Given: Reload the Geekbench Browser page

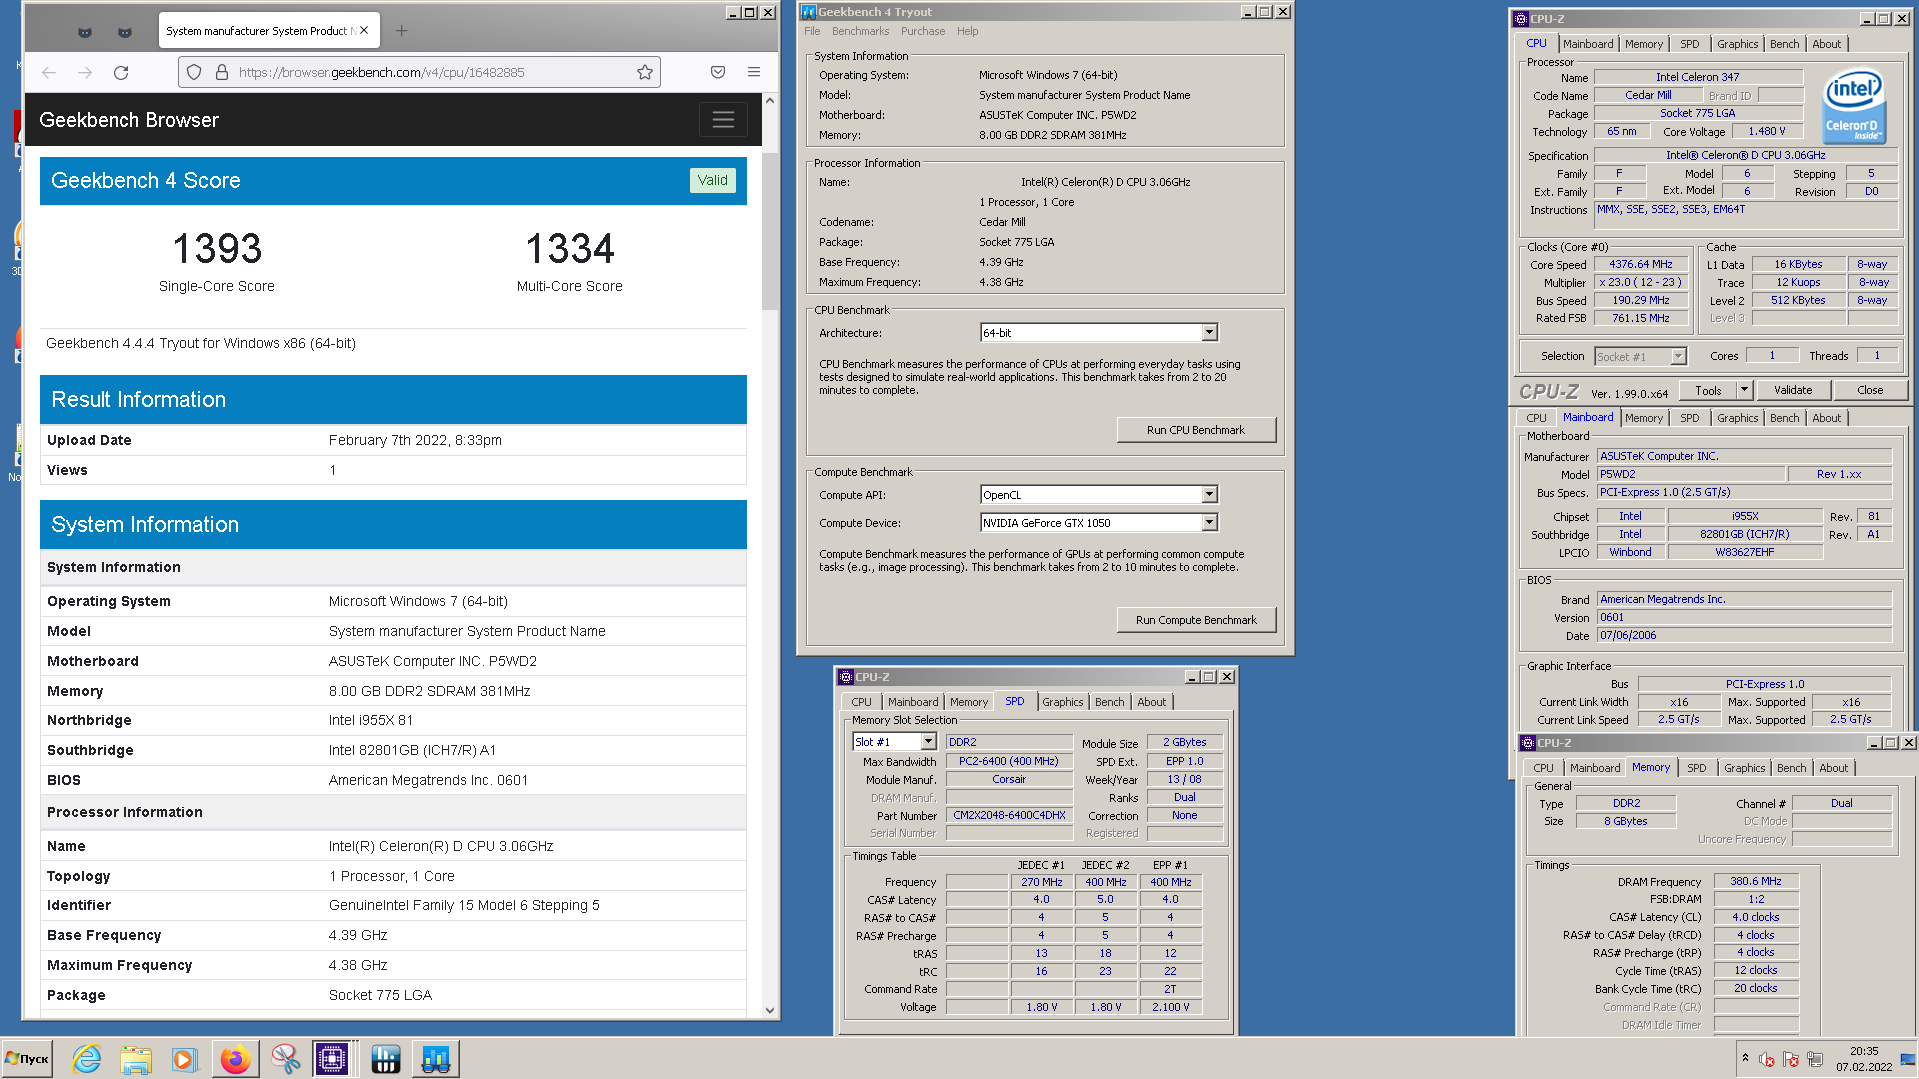Looking at the screenshot, I should point(121,72).
